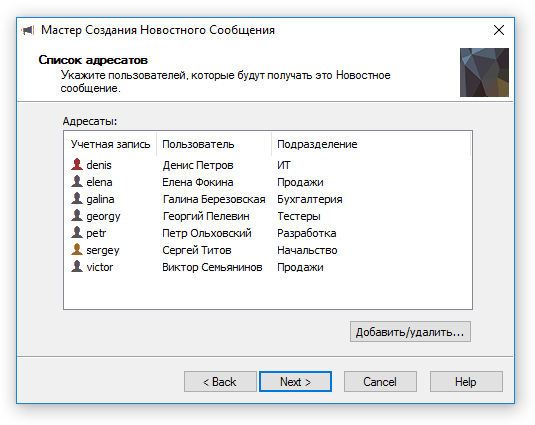The width and height of the screenshot is (535, 425).
Task: Open the Добавить/удалить dialog
Action: click(x=410, y=332)
